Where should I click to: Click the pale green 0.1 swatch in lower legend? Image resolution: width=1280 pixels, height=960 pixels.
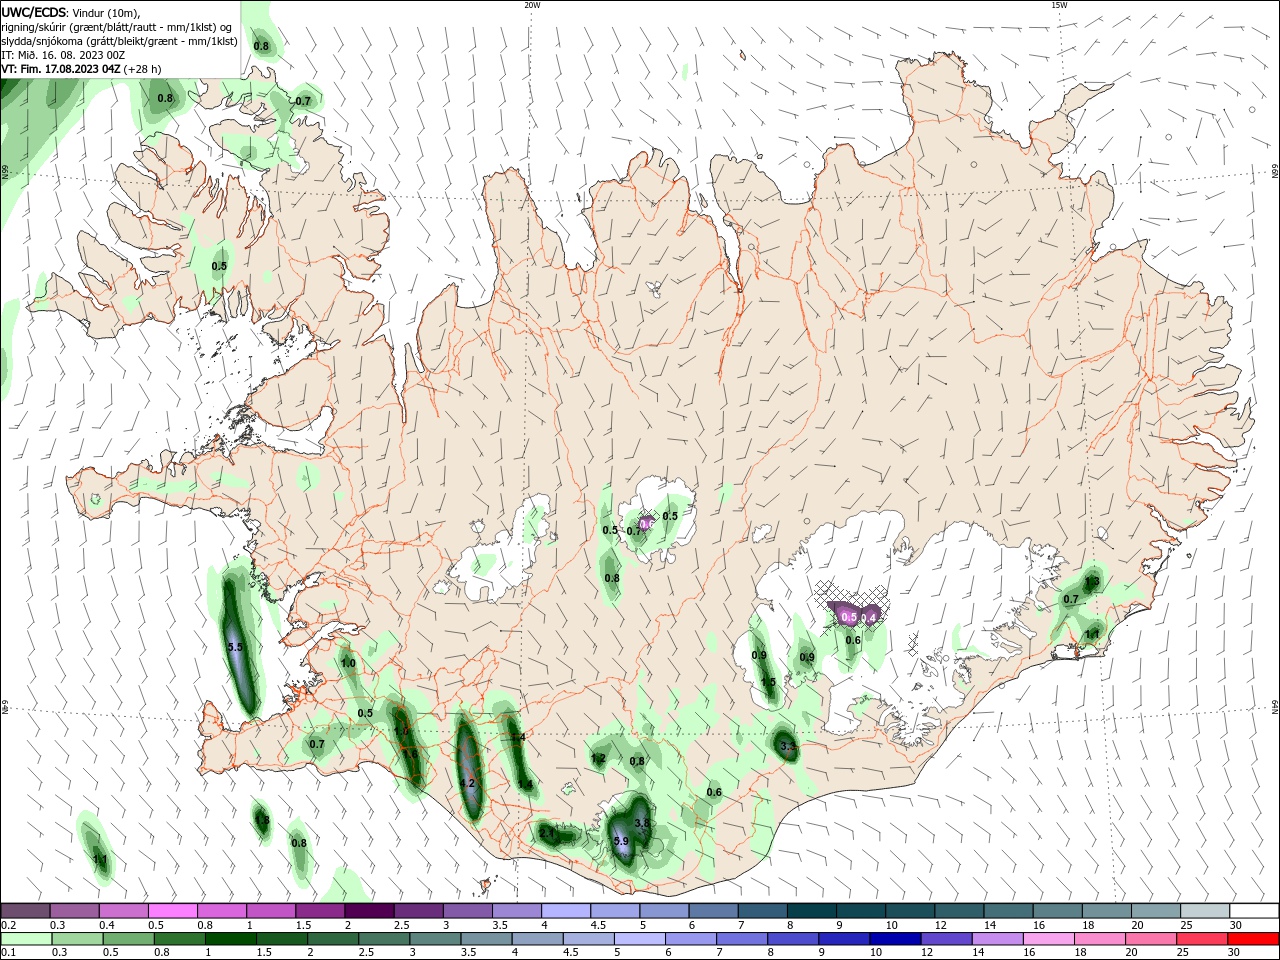pyautogui.click(x=27, y=939)
